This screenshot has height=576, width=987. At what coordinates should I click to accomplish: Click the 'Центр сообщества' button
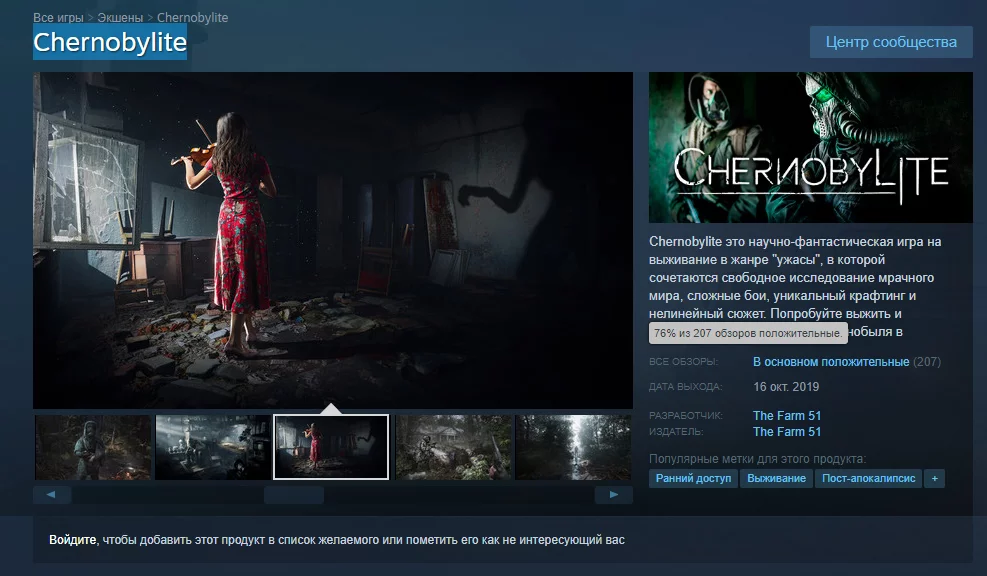point(891,42)
